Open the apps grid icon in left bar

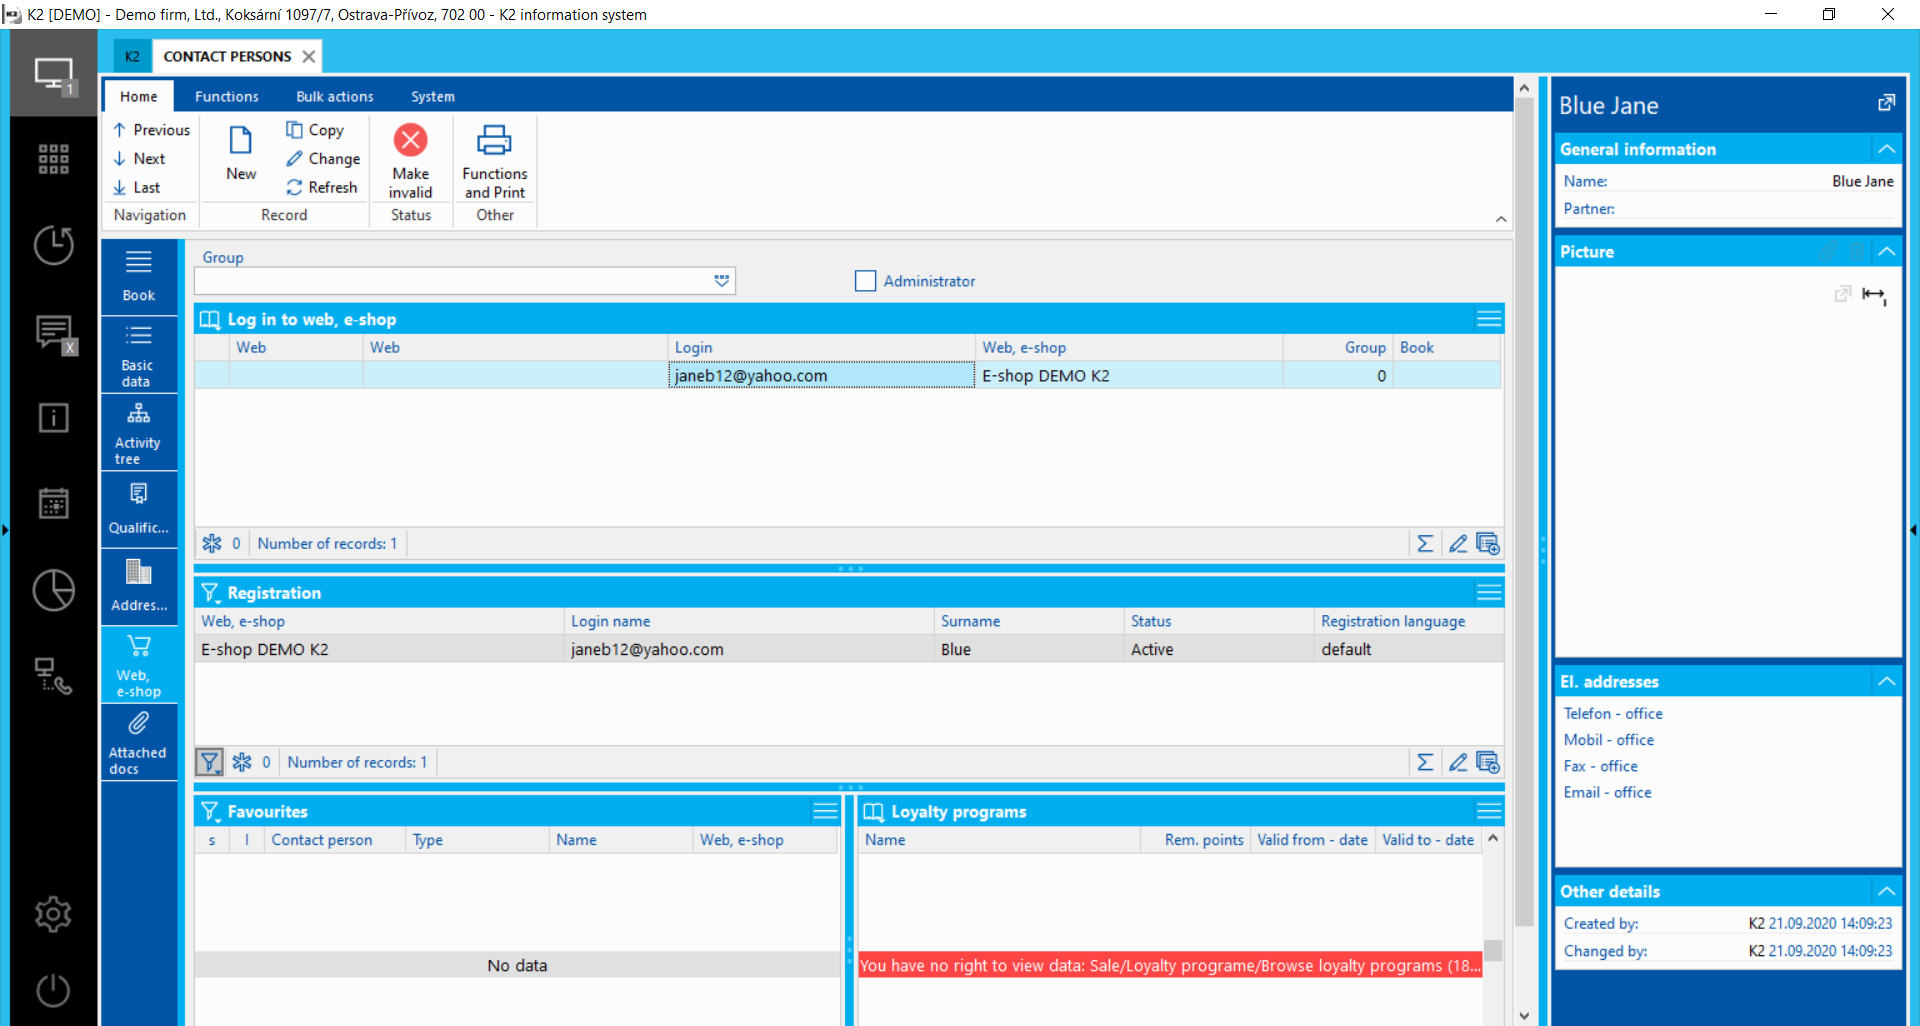[53, 159]
